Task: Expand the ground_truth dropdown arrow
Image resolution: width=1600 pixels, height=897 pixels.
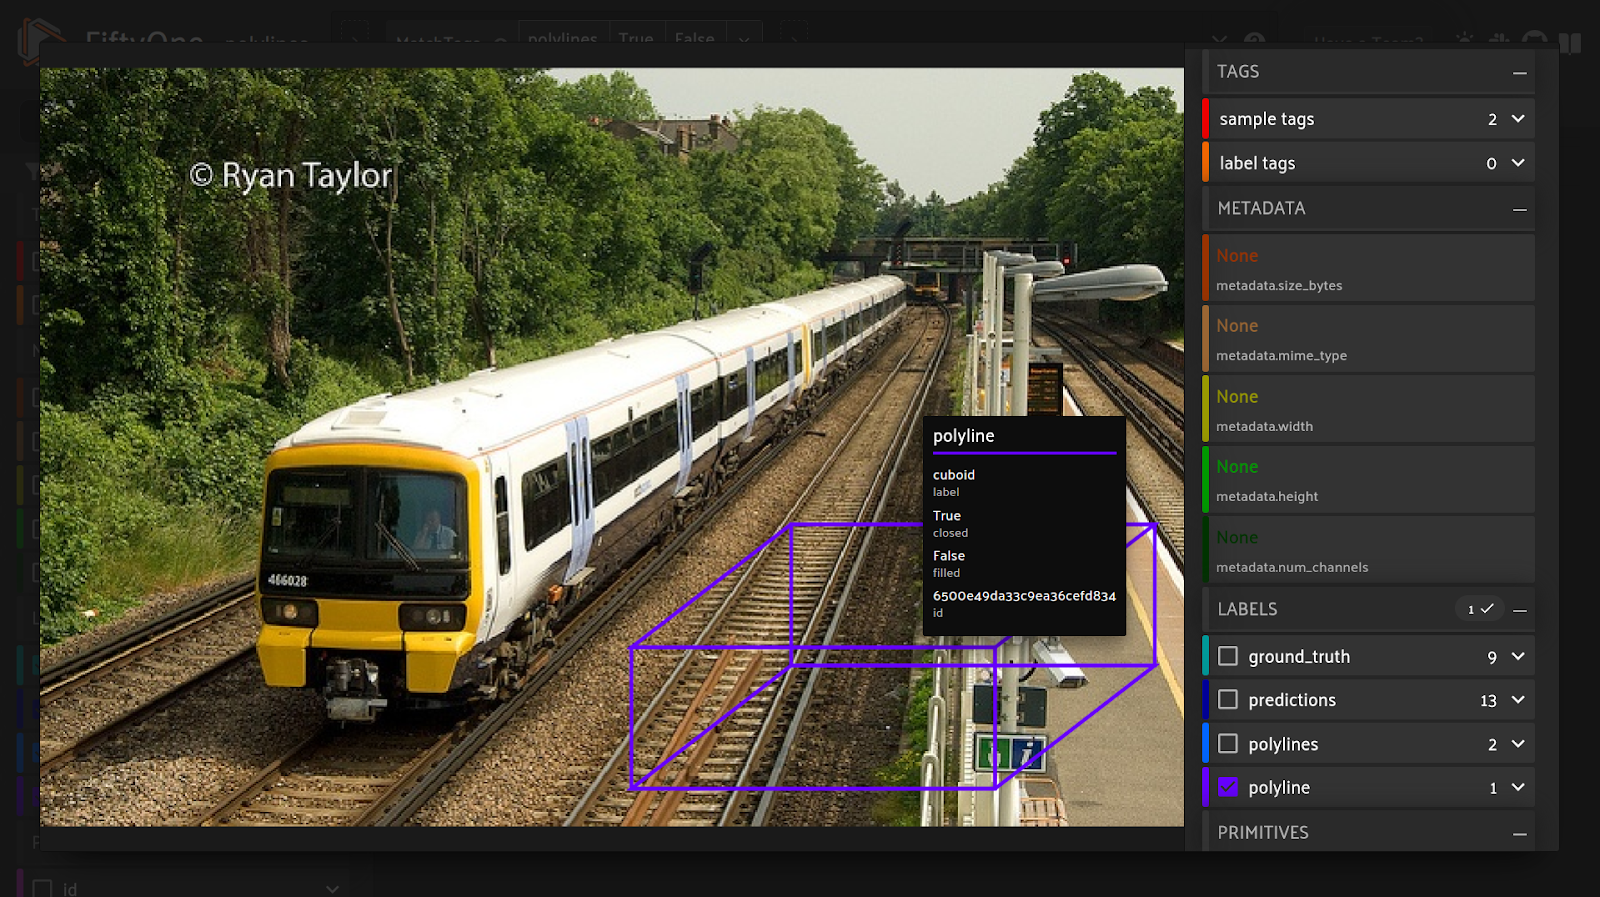Action: point(1518,656)
